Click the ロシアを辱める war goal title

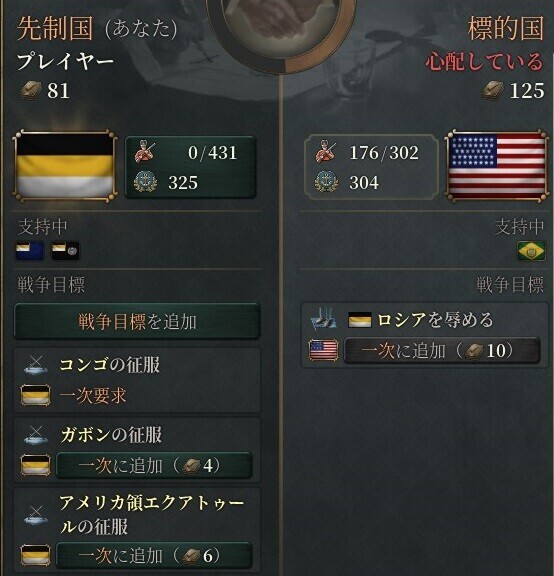click(435, 320)
